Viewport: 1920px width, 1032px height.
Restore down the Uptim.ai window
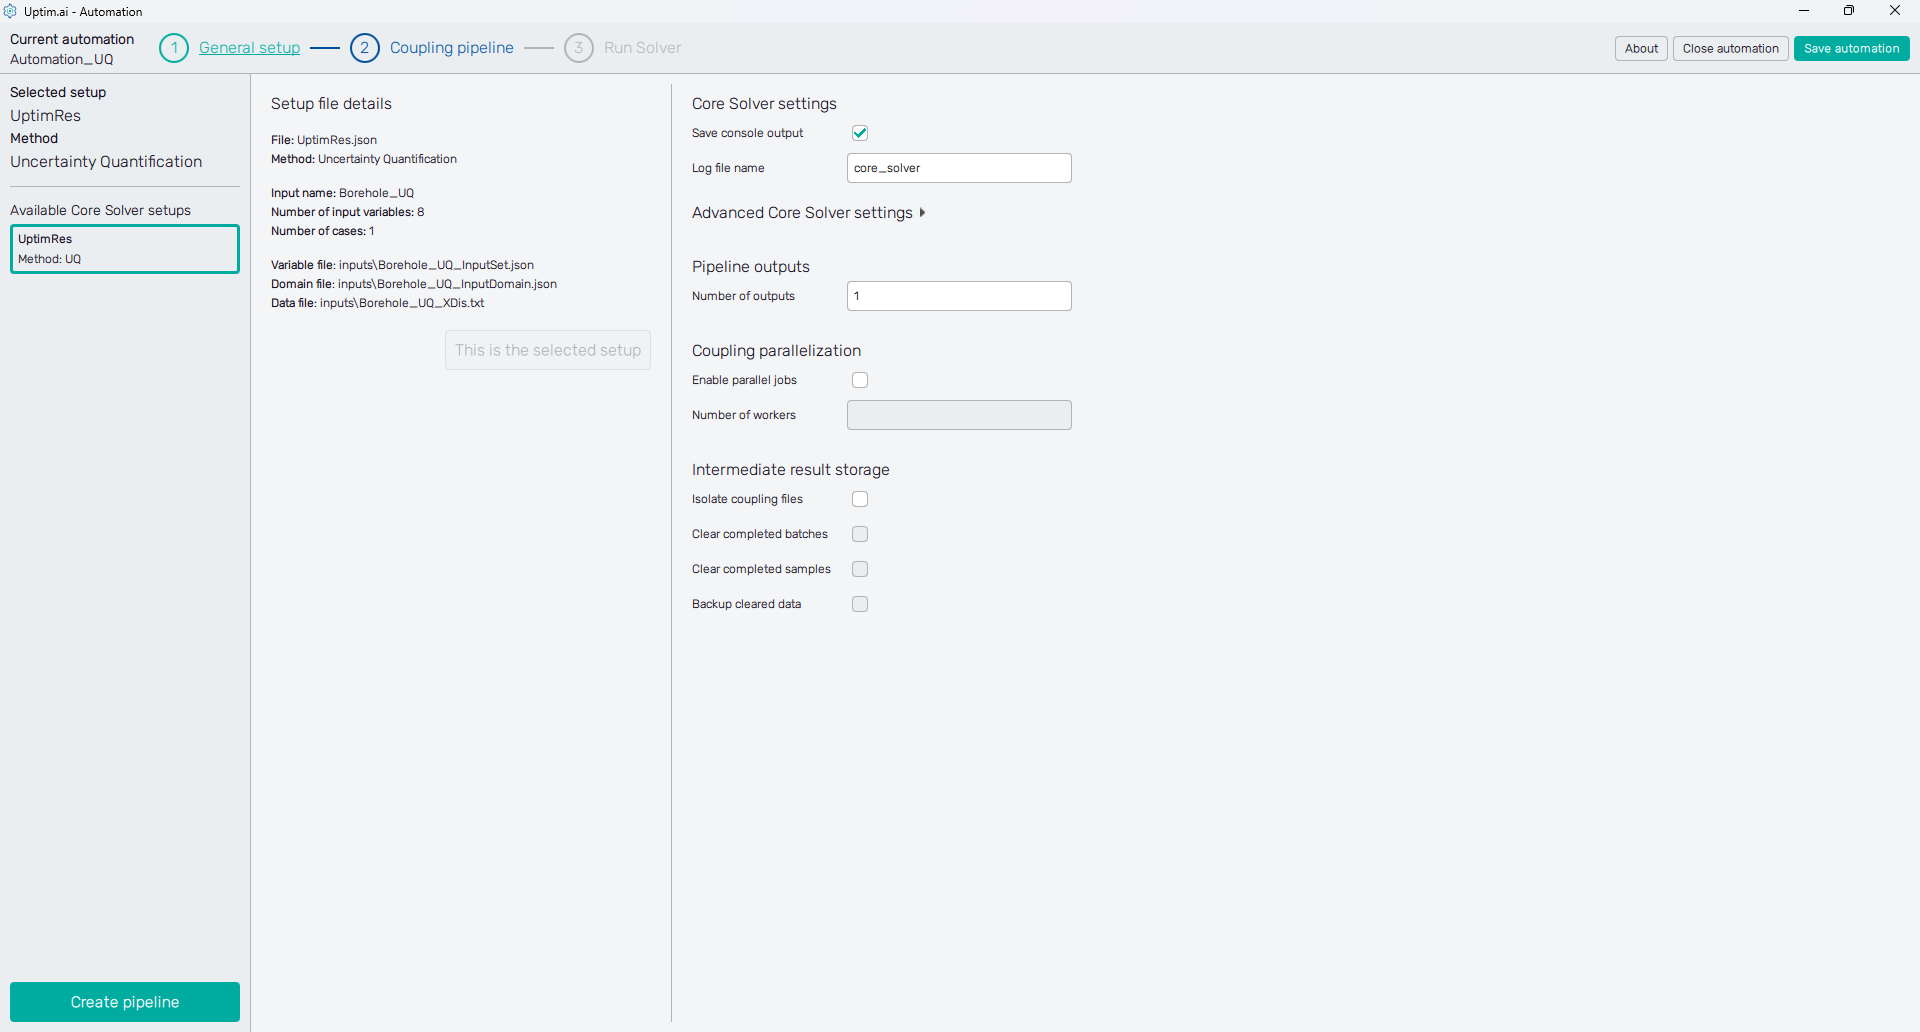[x=1849, y=11]
